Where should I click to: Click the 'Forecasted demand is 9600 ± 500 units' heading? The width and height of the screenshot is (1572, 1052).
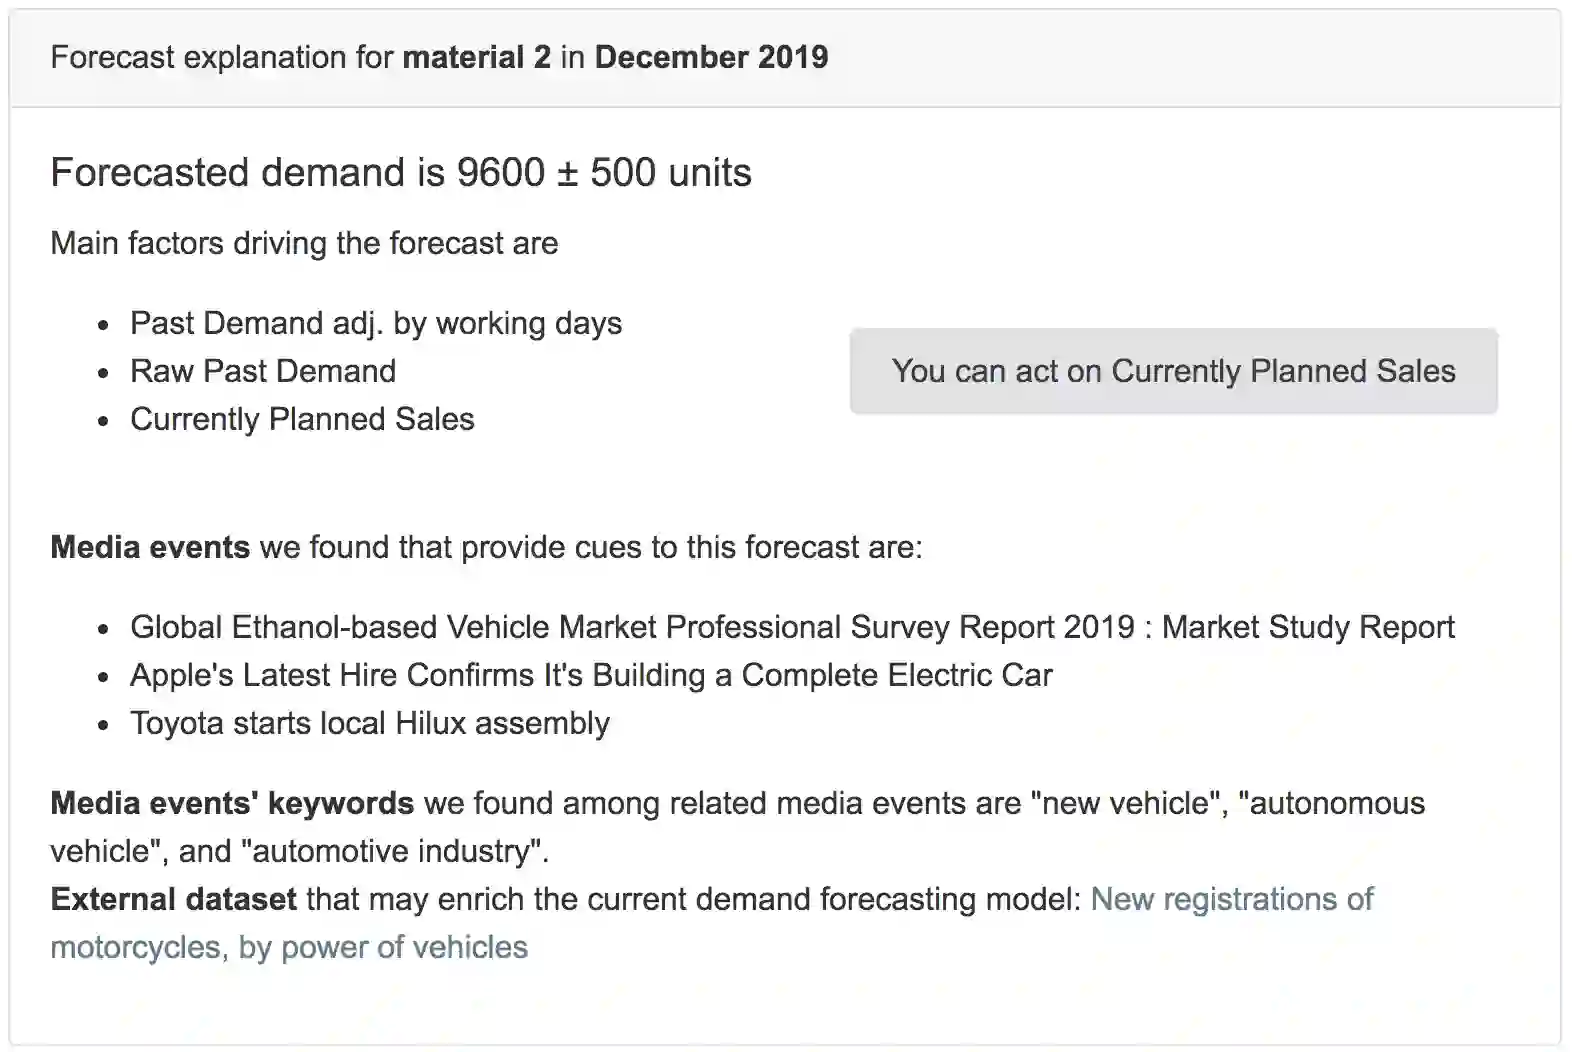pos(401,173)
